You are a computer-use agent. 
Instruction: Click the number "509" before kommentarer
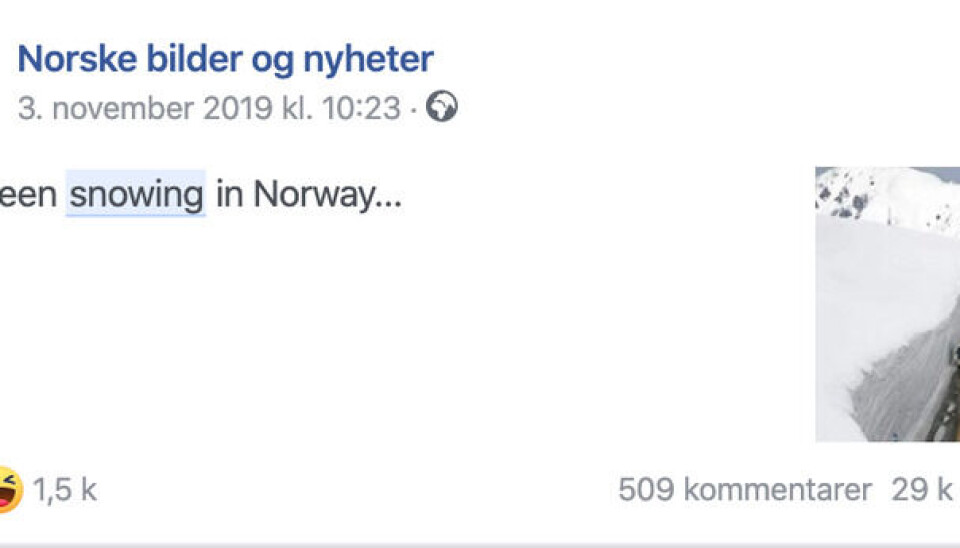(x=645, y=490)
